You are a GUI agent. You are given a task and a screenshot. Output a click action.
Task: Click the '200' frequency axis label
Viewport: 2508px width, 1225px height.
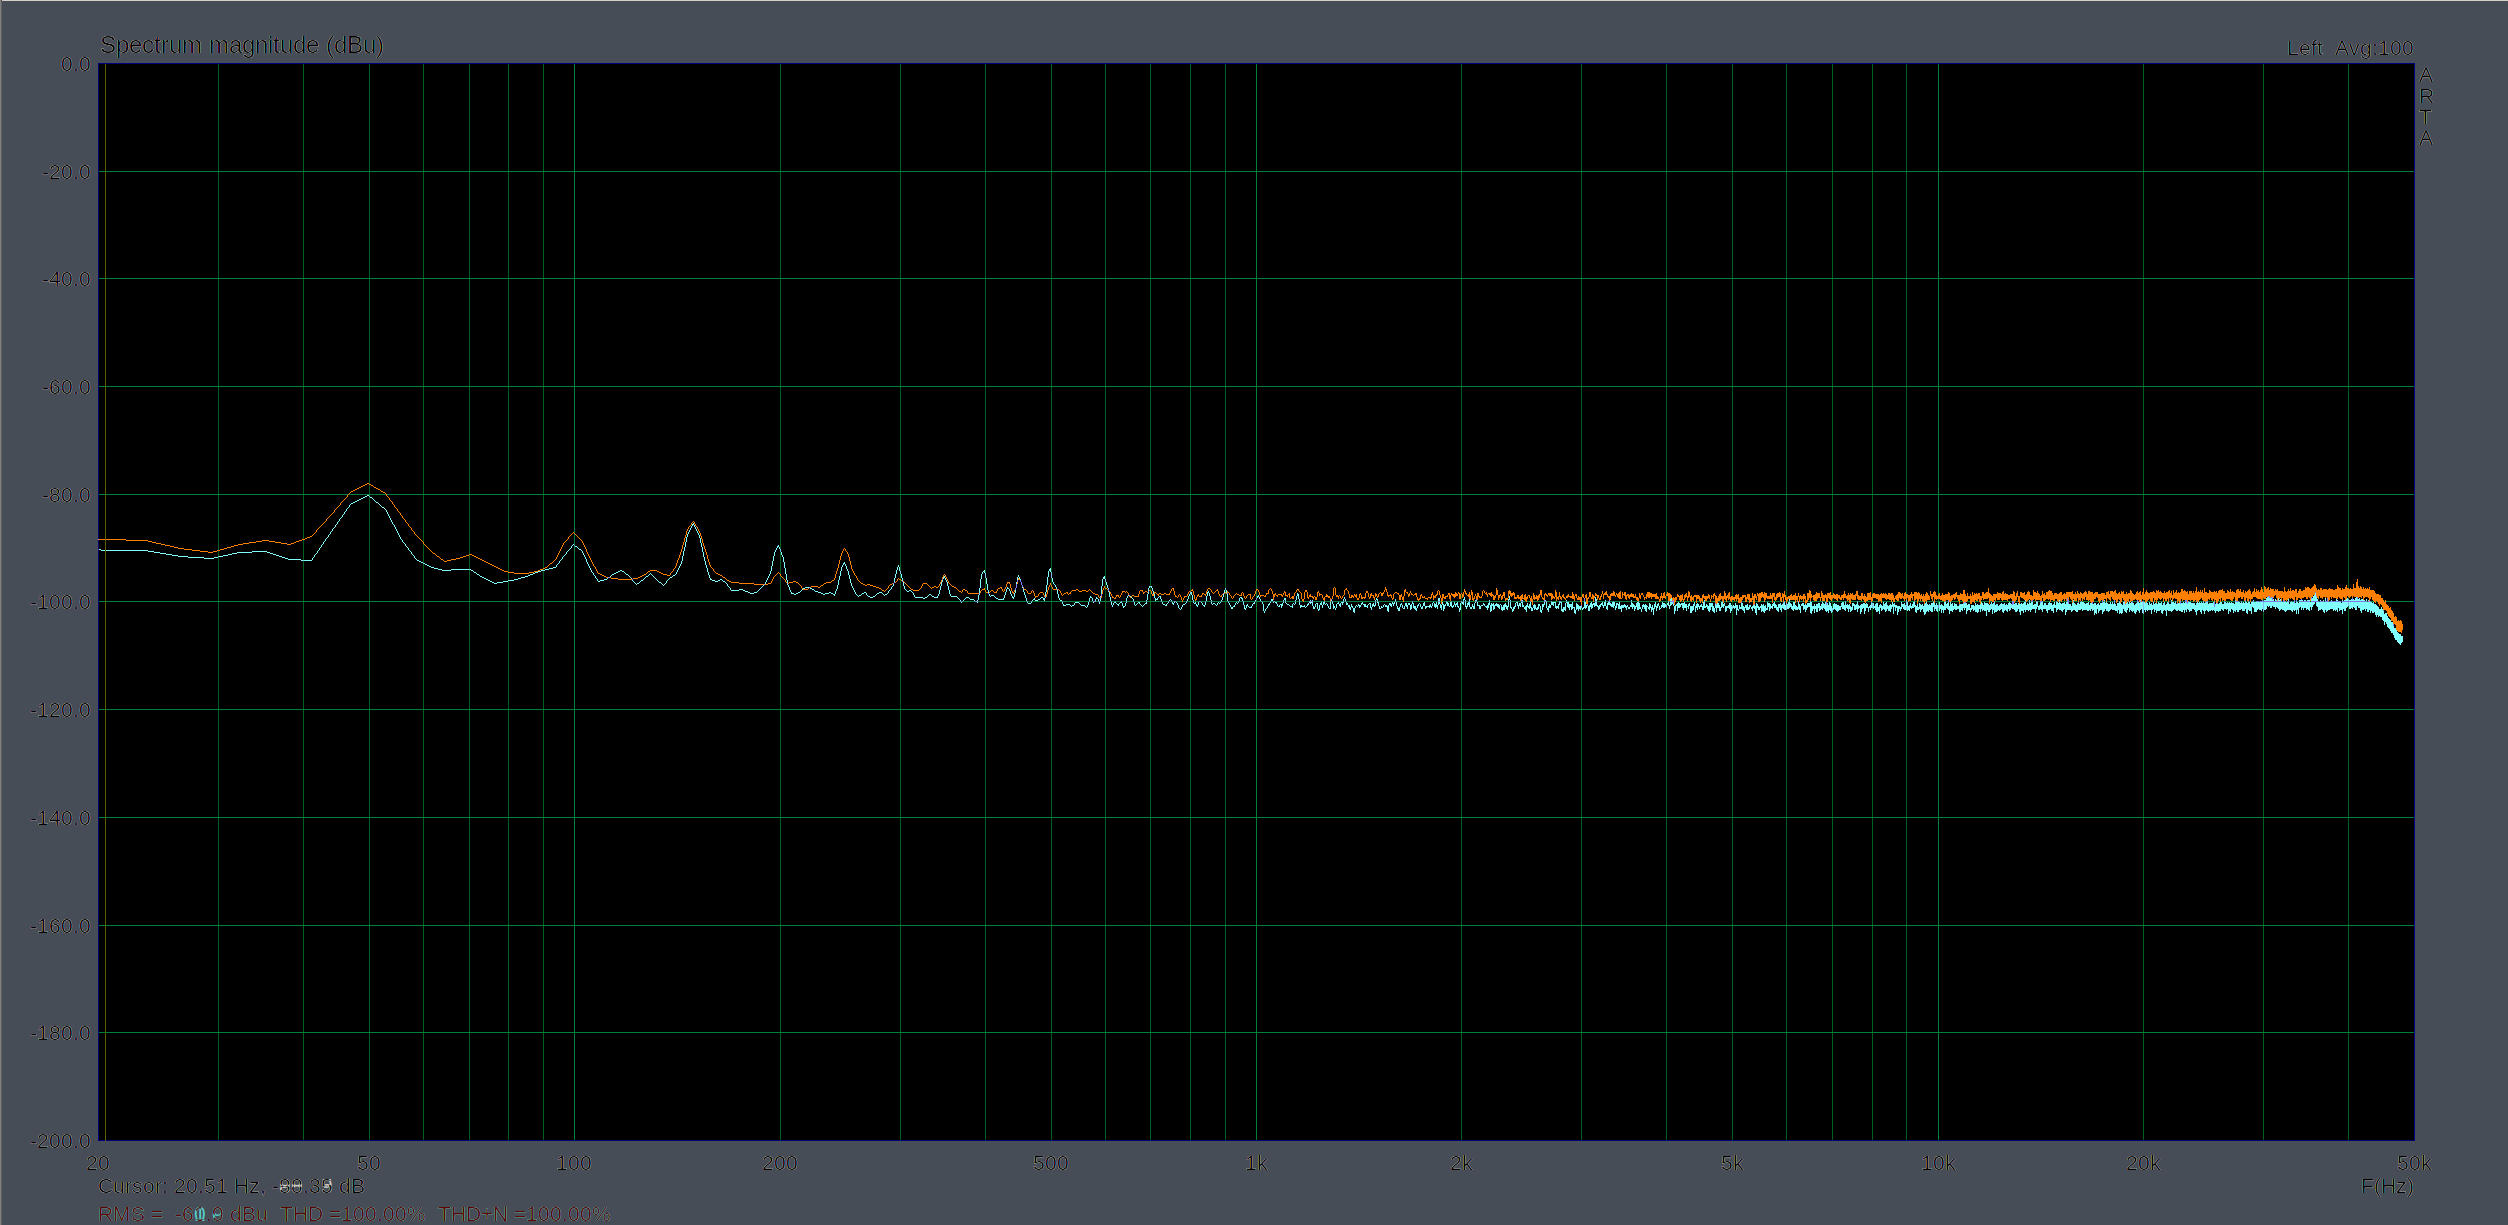pyautogui.click(x=780, y=1163)
